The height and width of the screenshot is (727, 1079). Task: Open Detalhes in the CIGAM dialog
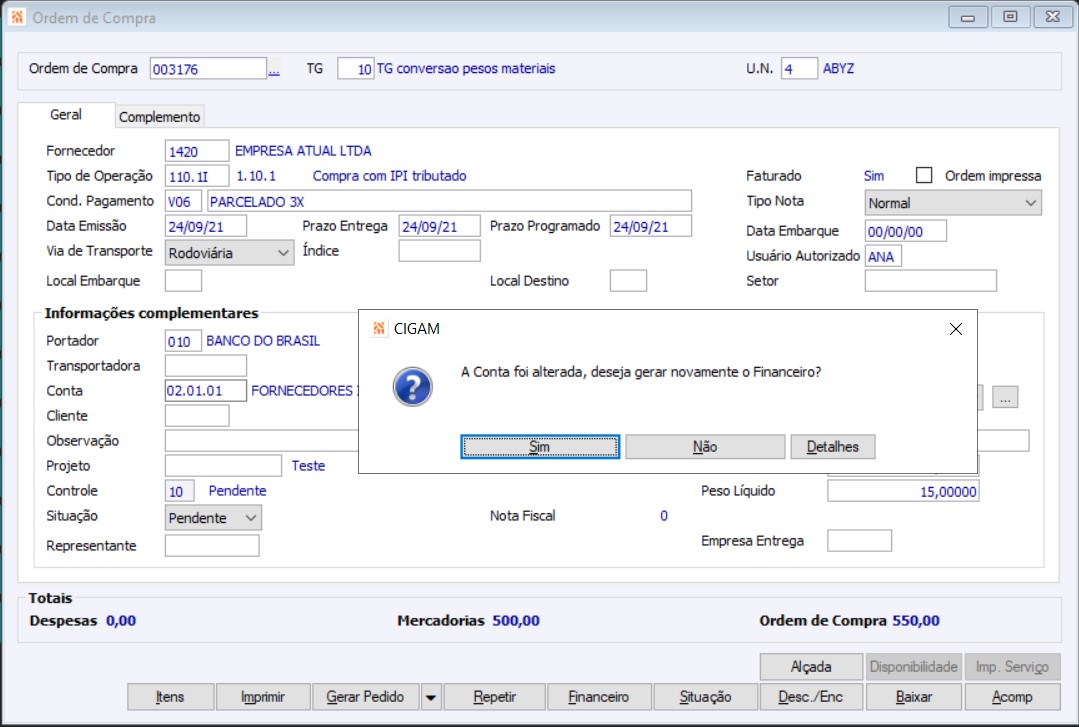click(x=833, y=447)
